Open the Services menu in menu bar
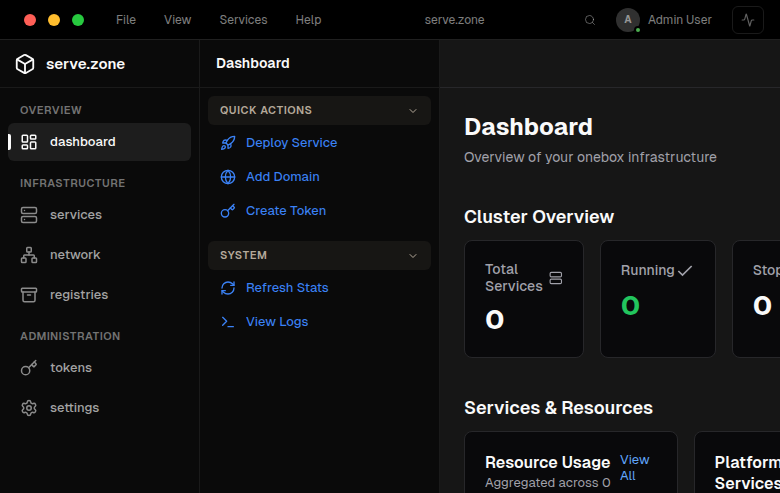Image resolution: width=780 pixels, height=493 pixels. [x=243, y=20]
